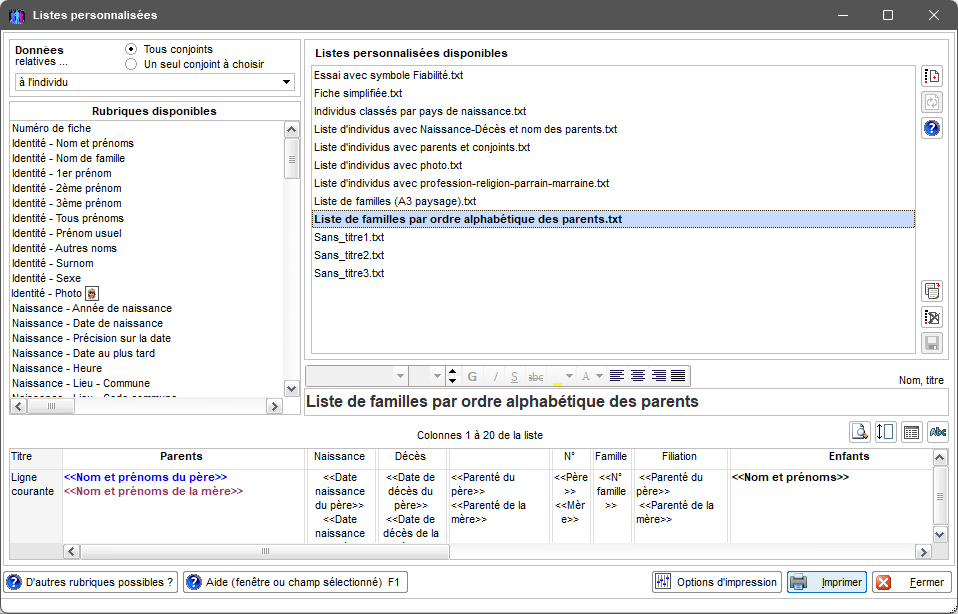Open the font name dropdown
Image resolution: width=958 pixels, height=614 pixels.
[x=400, y=376]
